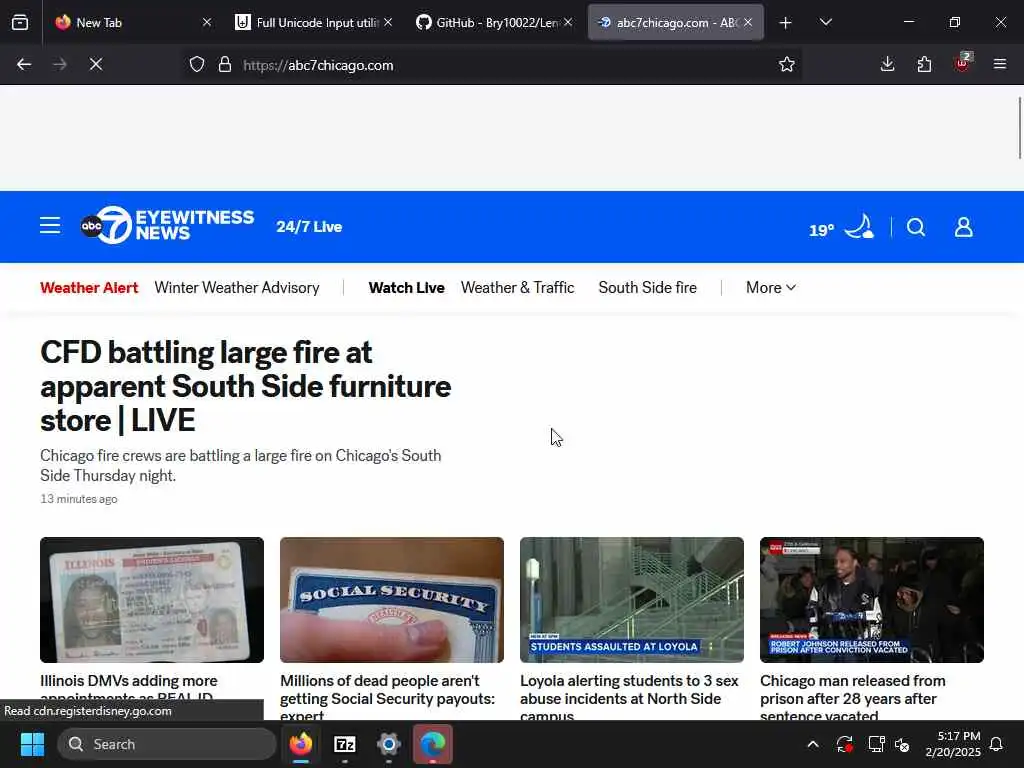Click the taskbar Search box
Screen dimensions: 1024x768
[x=167, y=744]
